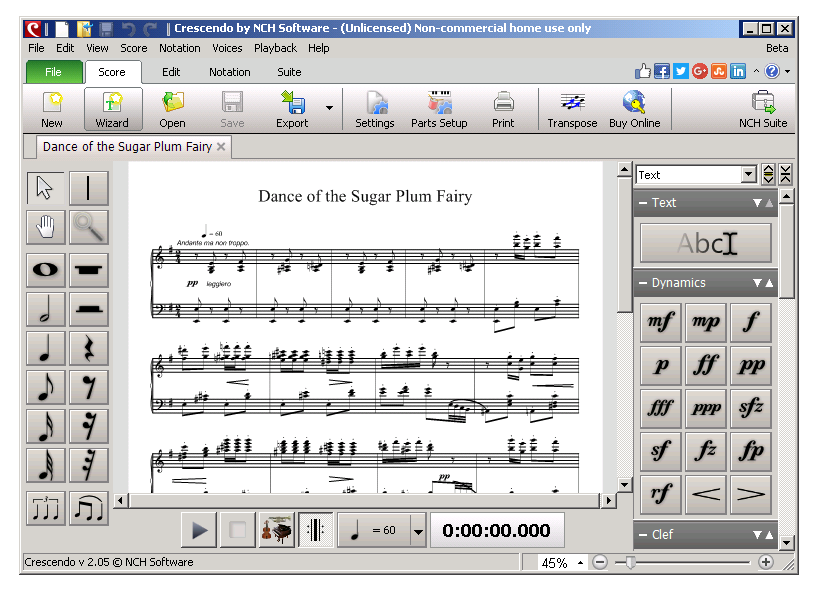Open the Export dropdown arrow
815x592 pixels.
(x=330, y=108)
